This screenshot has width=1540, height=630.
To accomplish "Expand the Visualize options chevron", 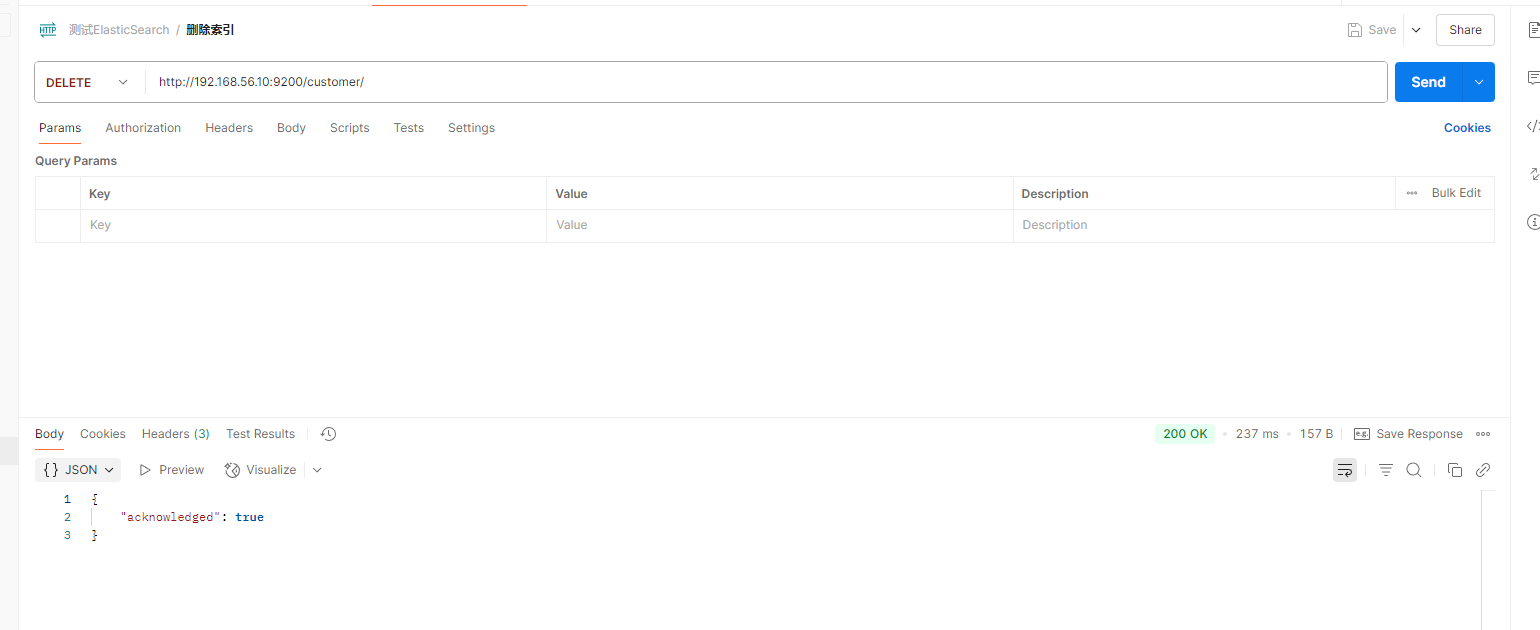I will click(317, 470).
